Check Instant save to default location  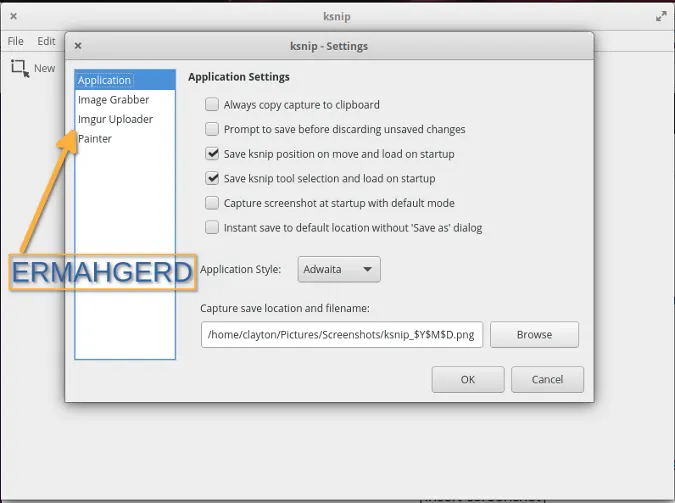click(x=212, y=227)
